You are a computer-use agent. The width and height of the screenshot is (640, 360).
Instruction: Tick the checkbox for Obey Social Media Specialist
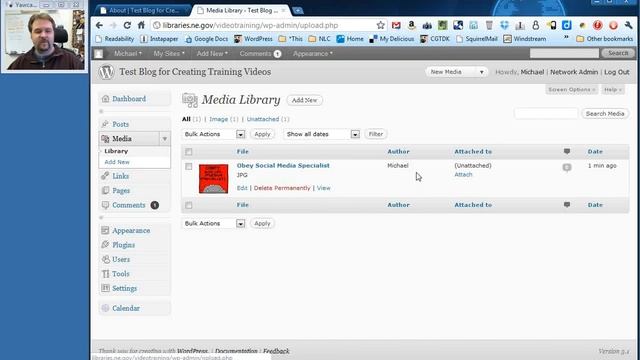tap(189, 167)
